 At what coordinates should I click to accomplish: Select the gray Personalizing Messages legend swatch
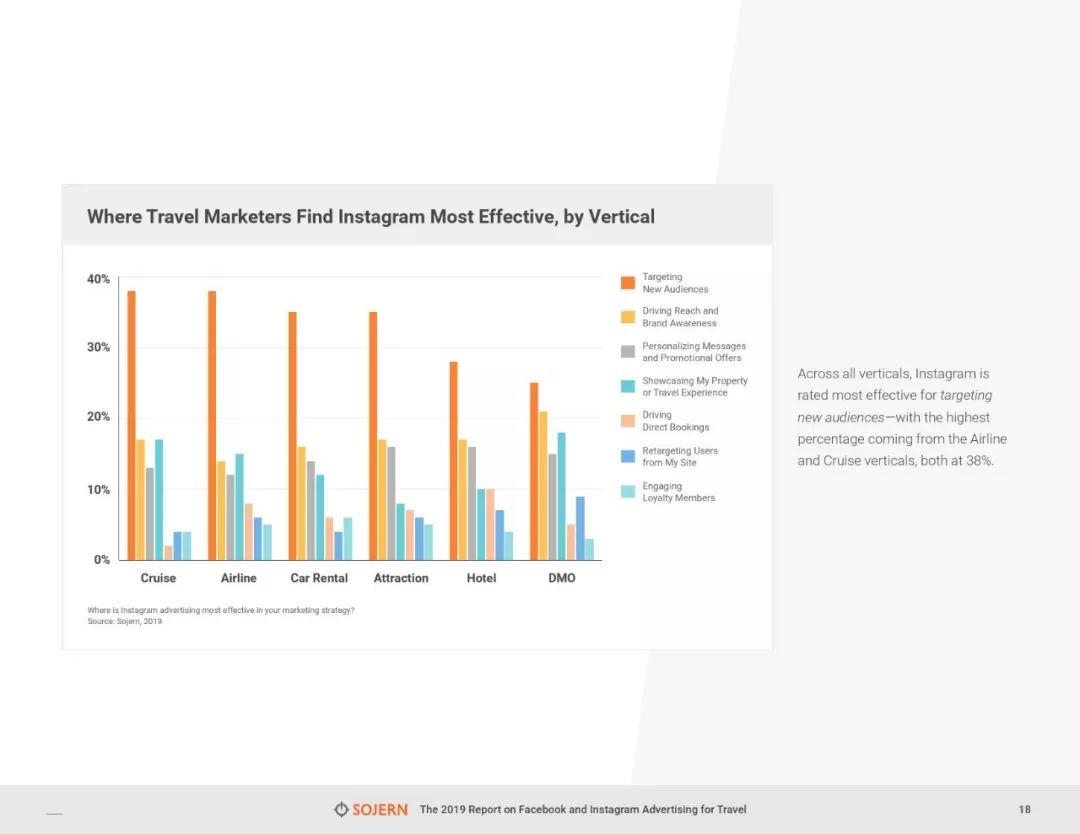(x=627, y=351)
